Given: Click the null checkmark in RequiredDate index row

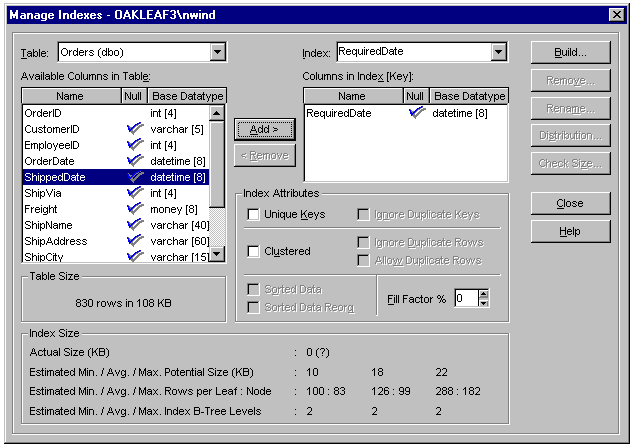Looking at the screenshot, I should coord(416,113).
